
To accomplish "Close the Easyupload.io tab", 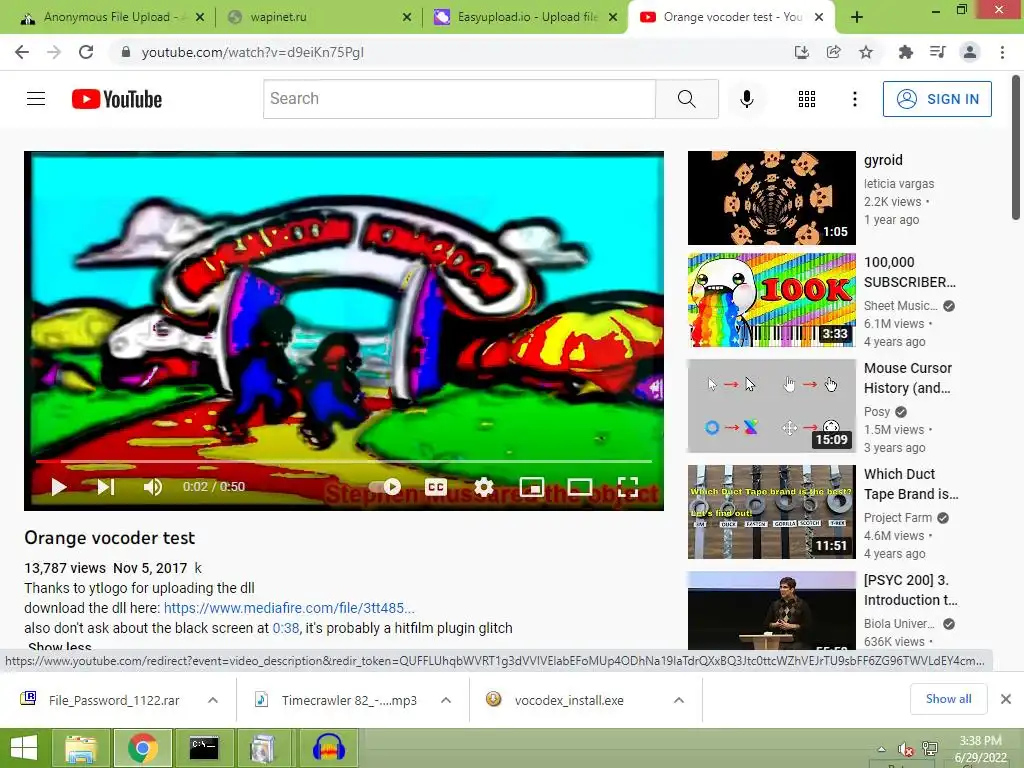I will click(x=613, y=17).
